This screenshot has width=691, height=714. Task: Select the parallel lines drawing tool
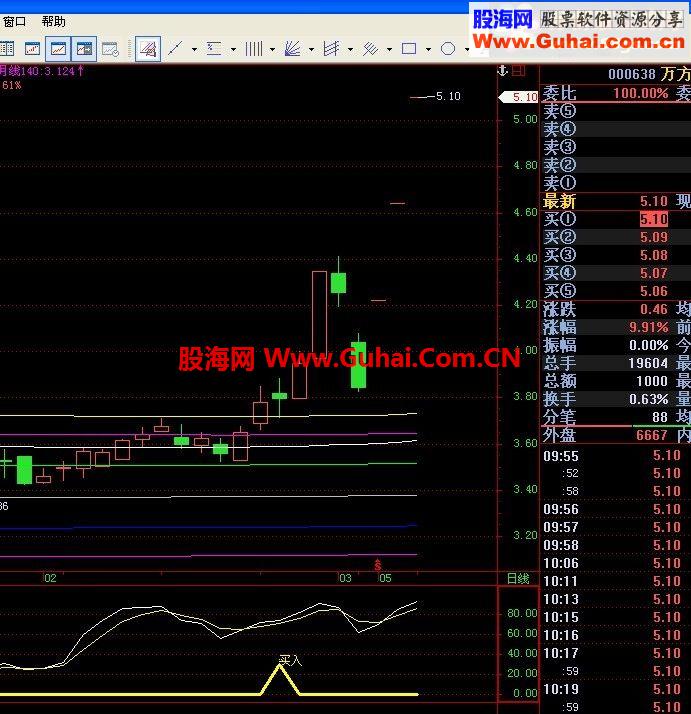tap(370, 48)
